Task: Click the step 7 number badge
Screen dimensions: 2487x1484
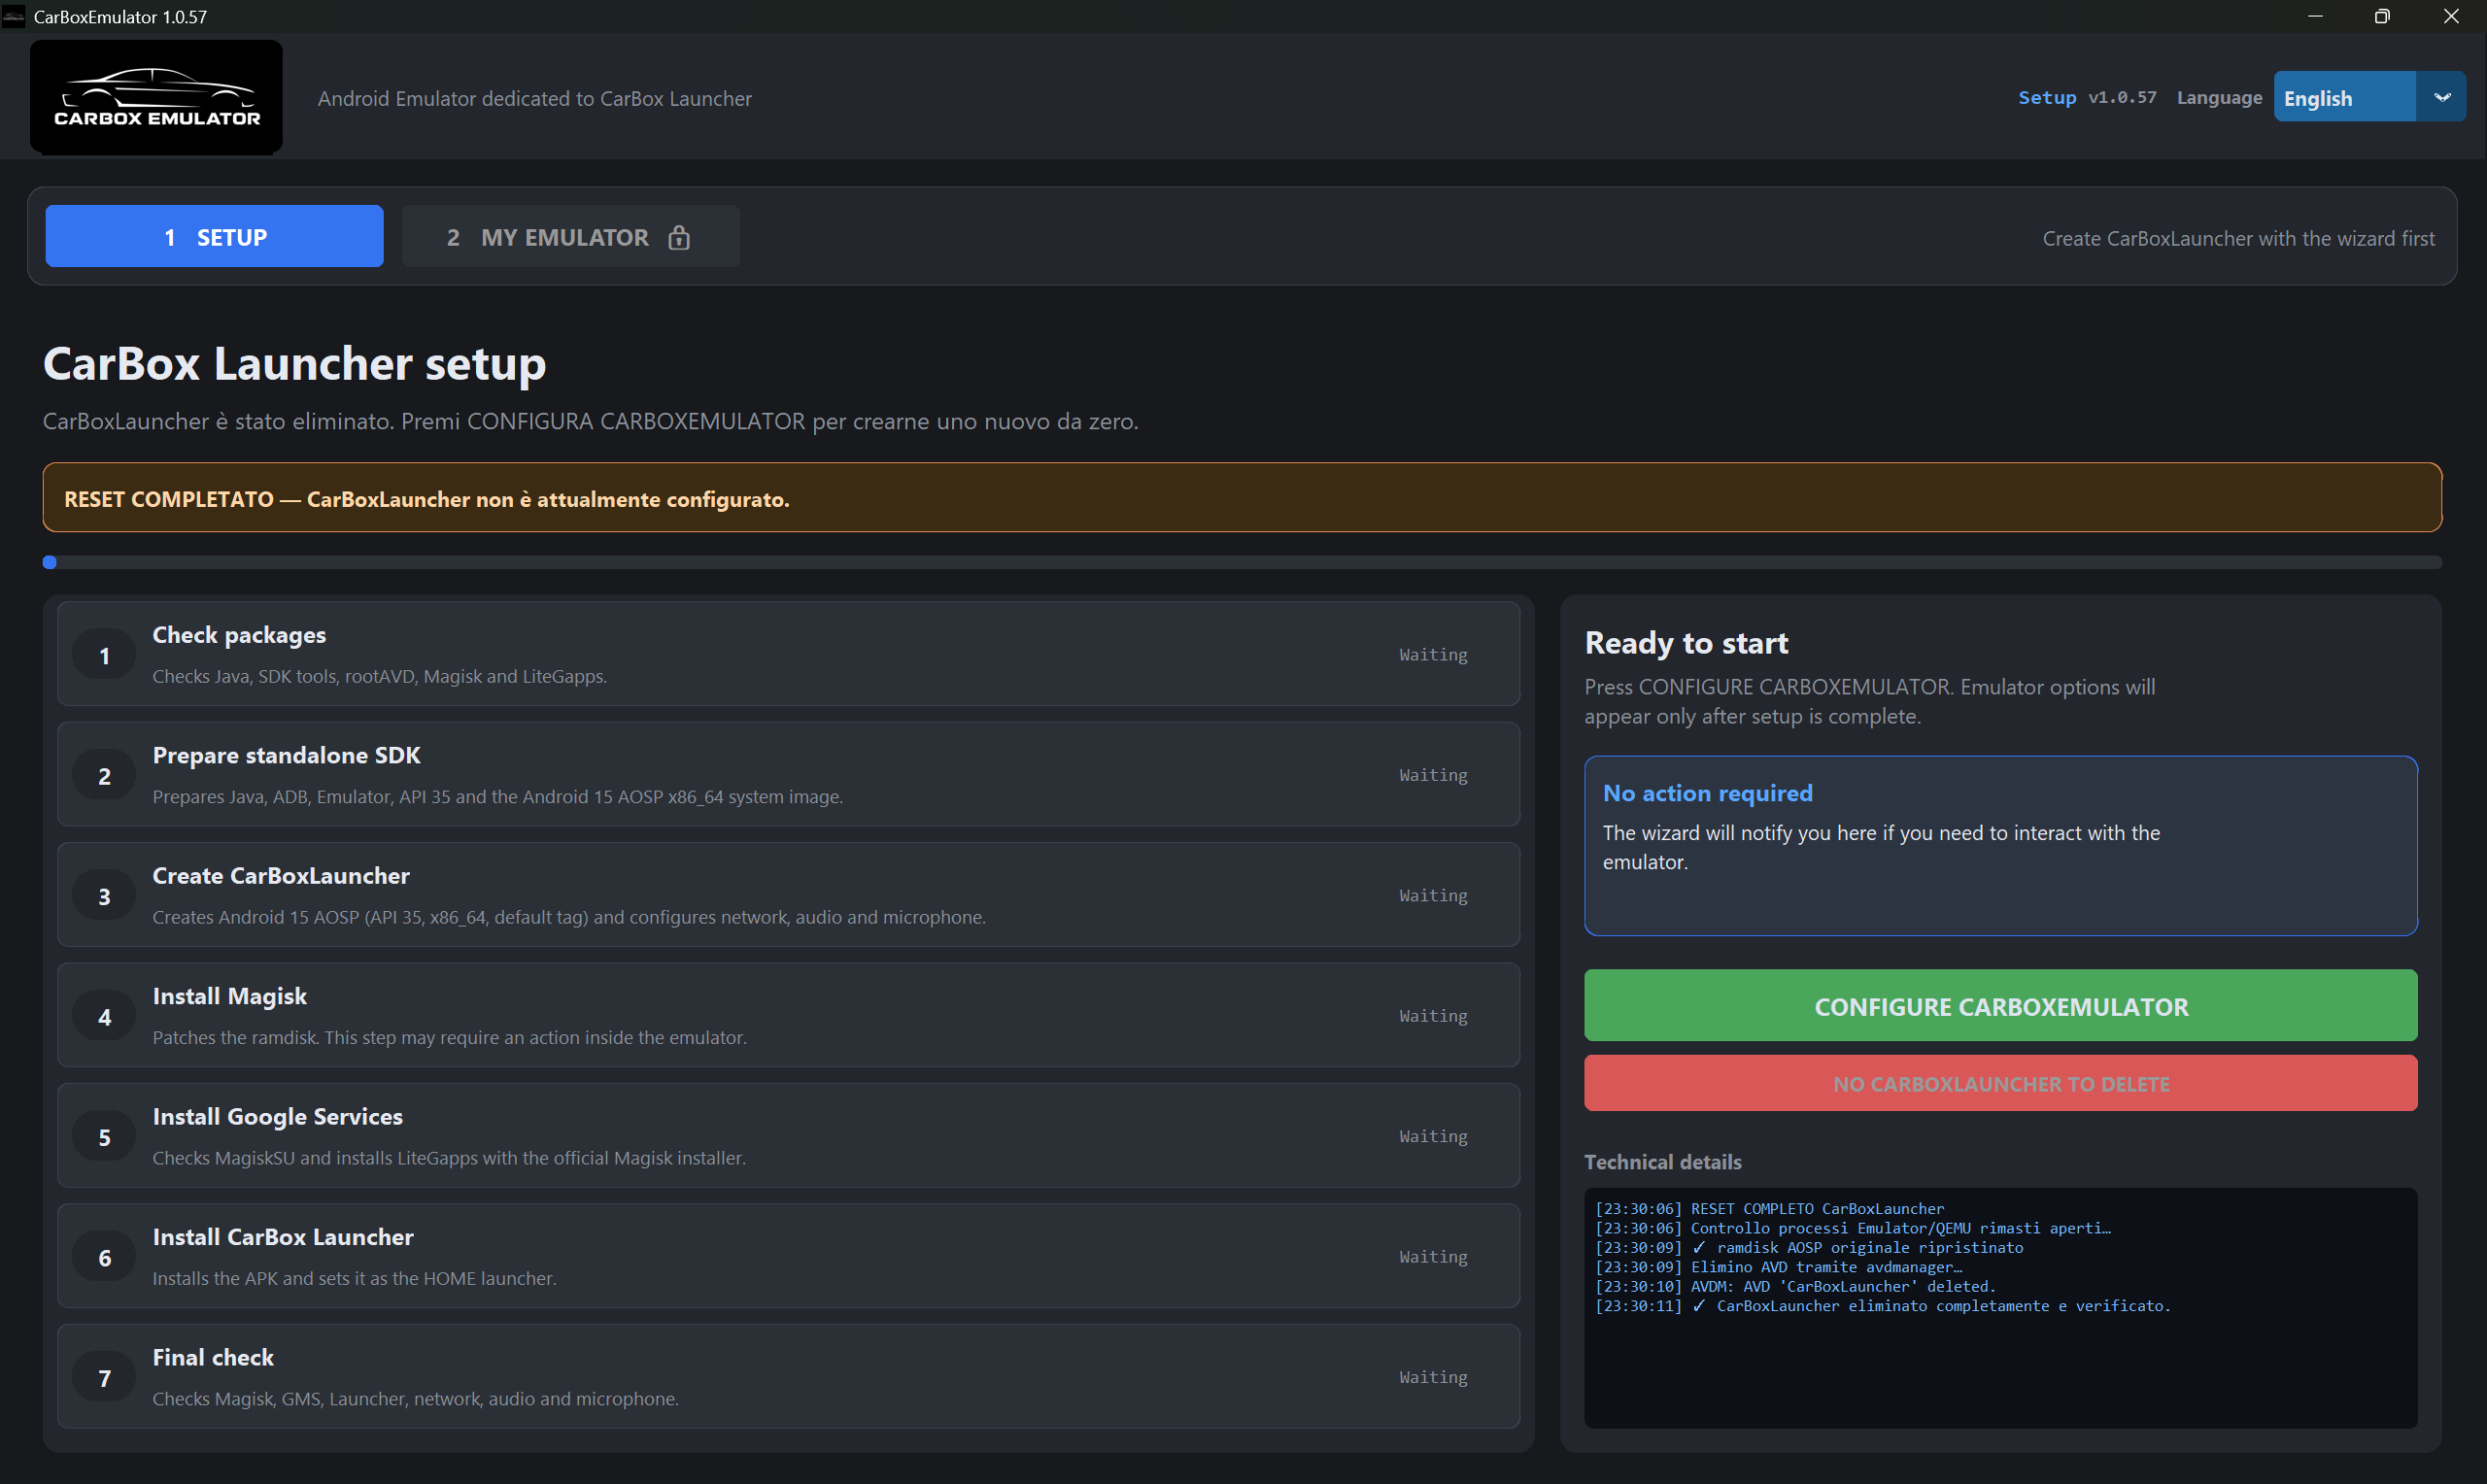Action: click(x=104, y=1378)
